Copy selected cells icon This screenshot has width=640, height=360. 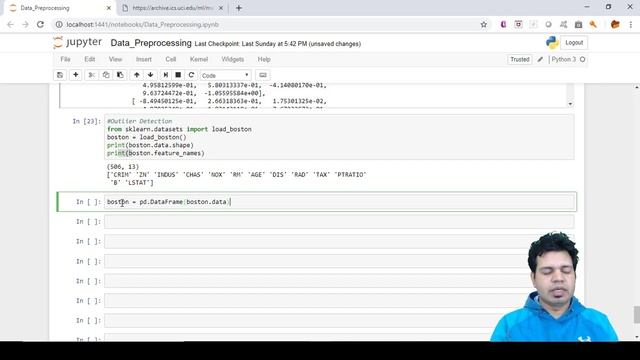point(106,75)
